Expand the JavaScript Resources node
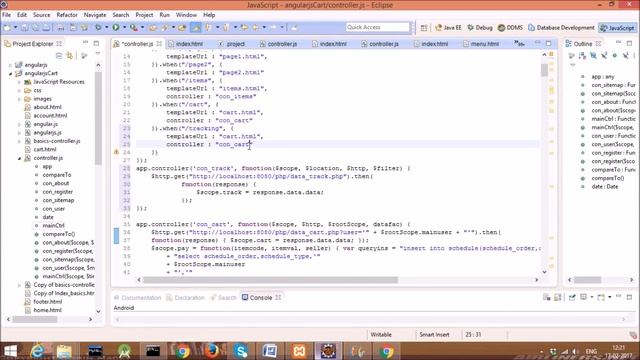The image size is (640, 360). [19, 82]
